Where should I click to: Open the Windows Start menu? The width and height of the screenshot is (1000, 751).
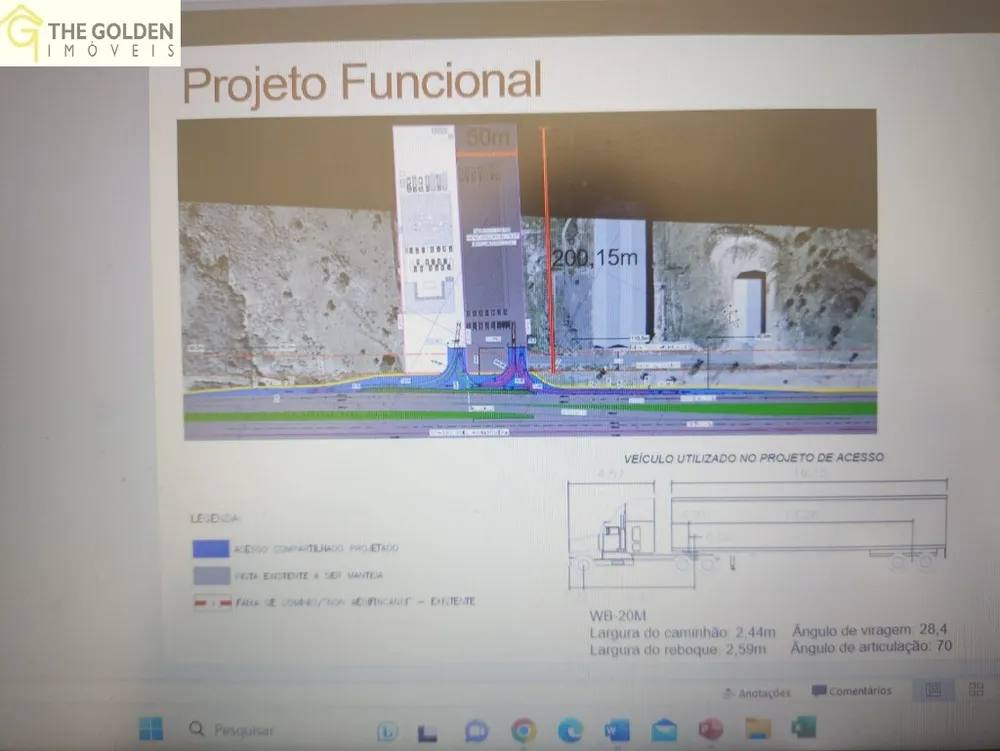[151, 728]
